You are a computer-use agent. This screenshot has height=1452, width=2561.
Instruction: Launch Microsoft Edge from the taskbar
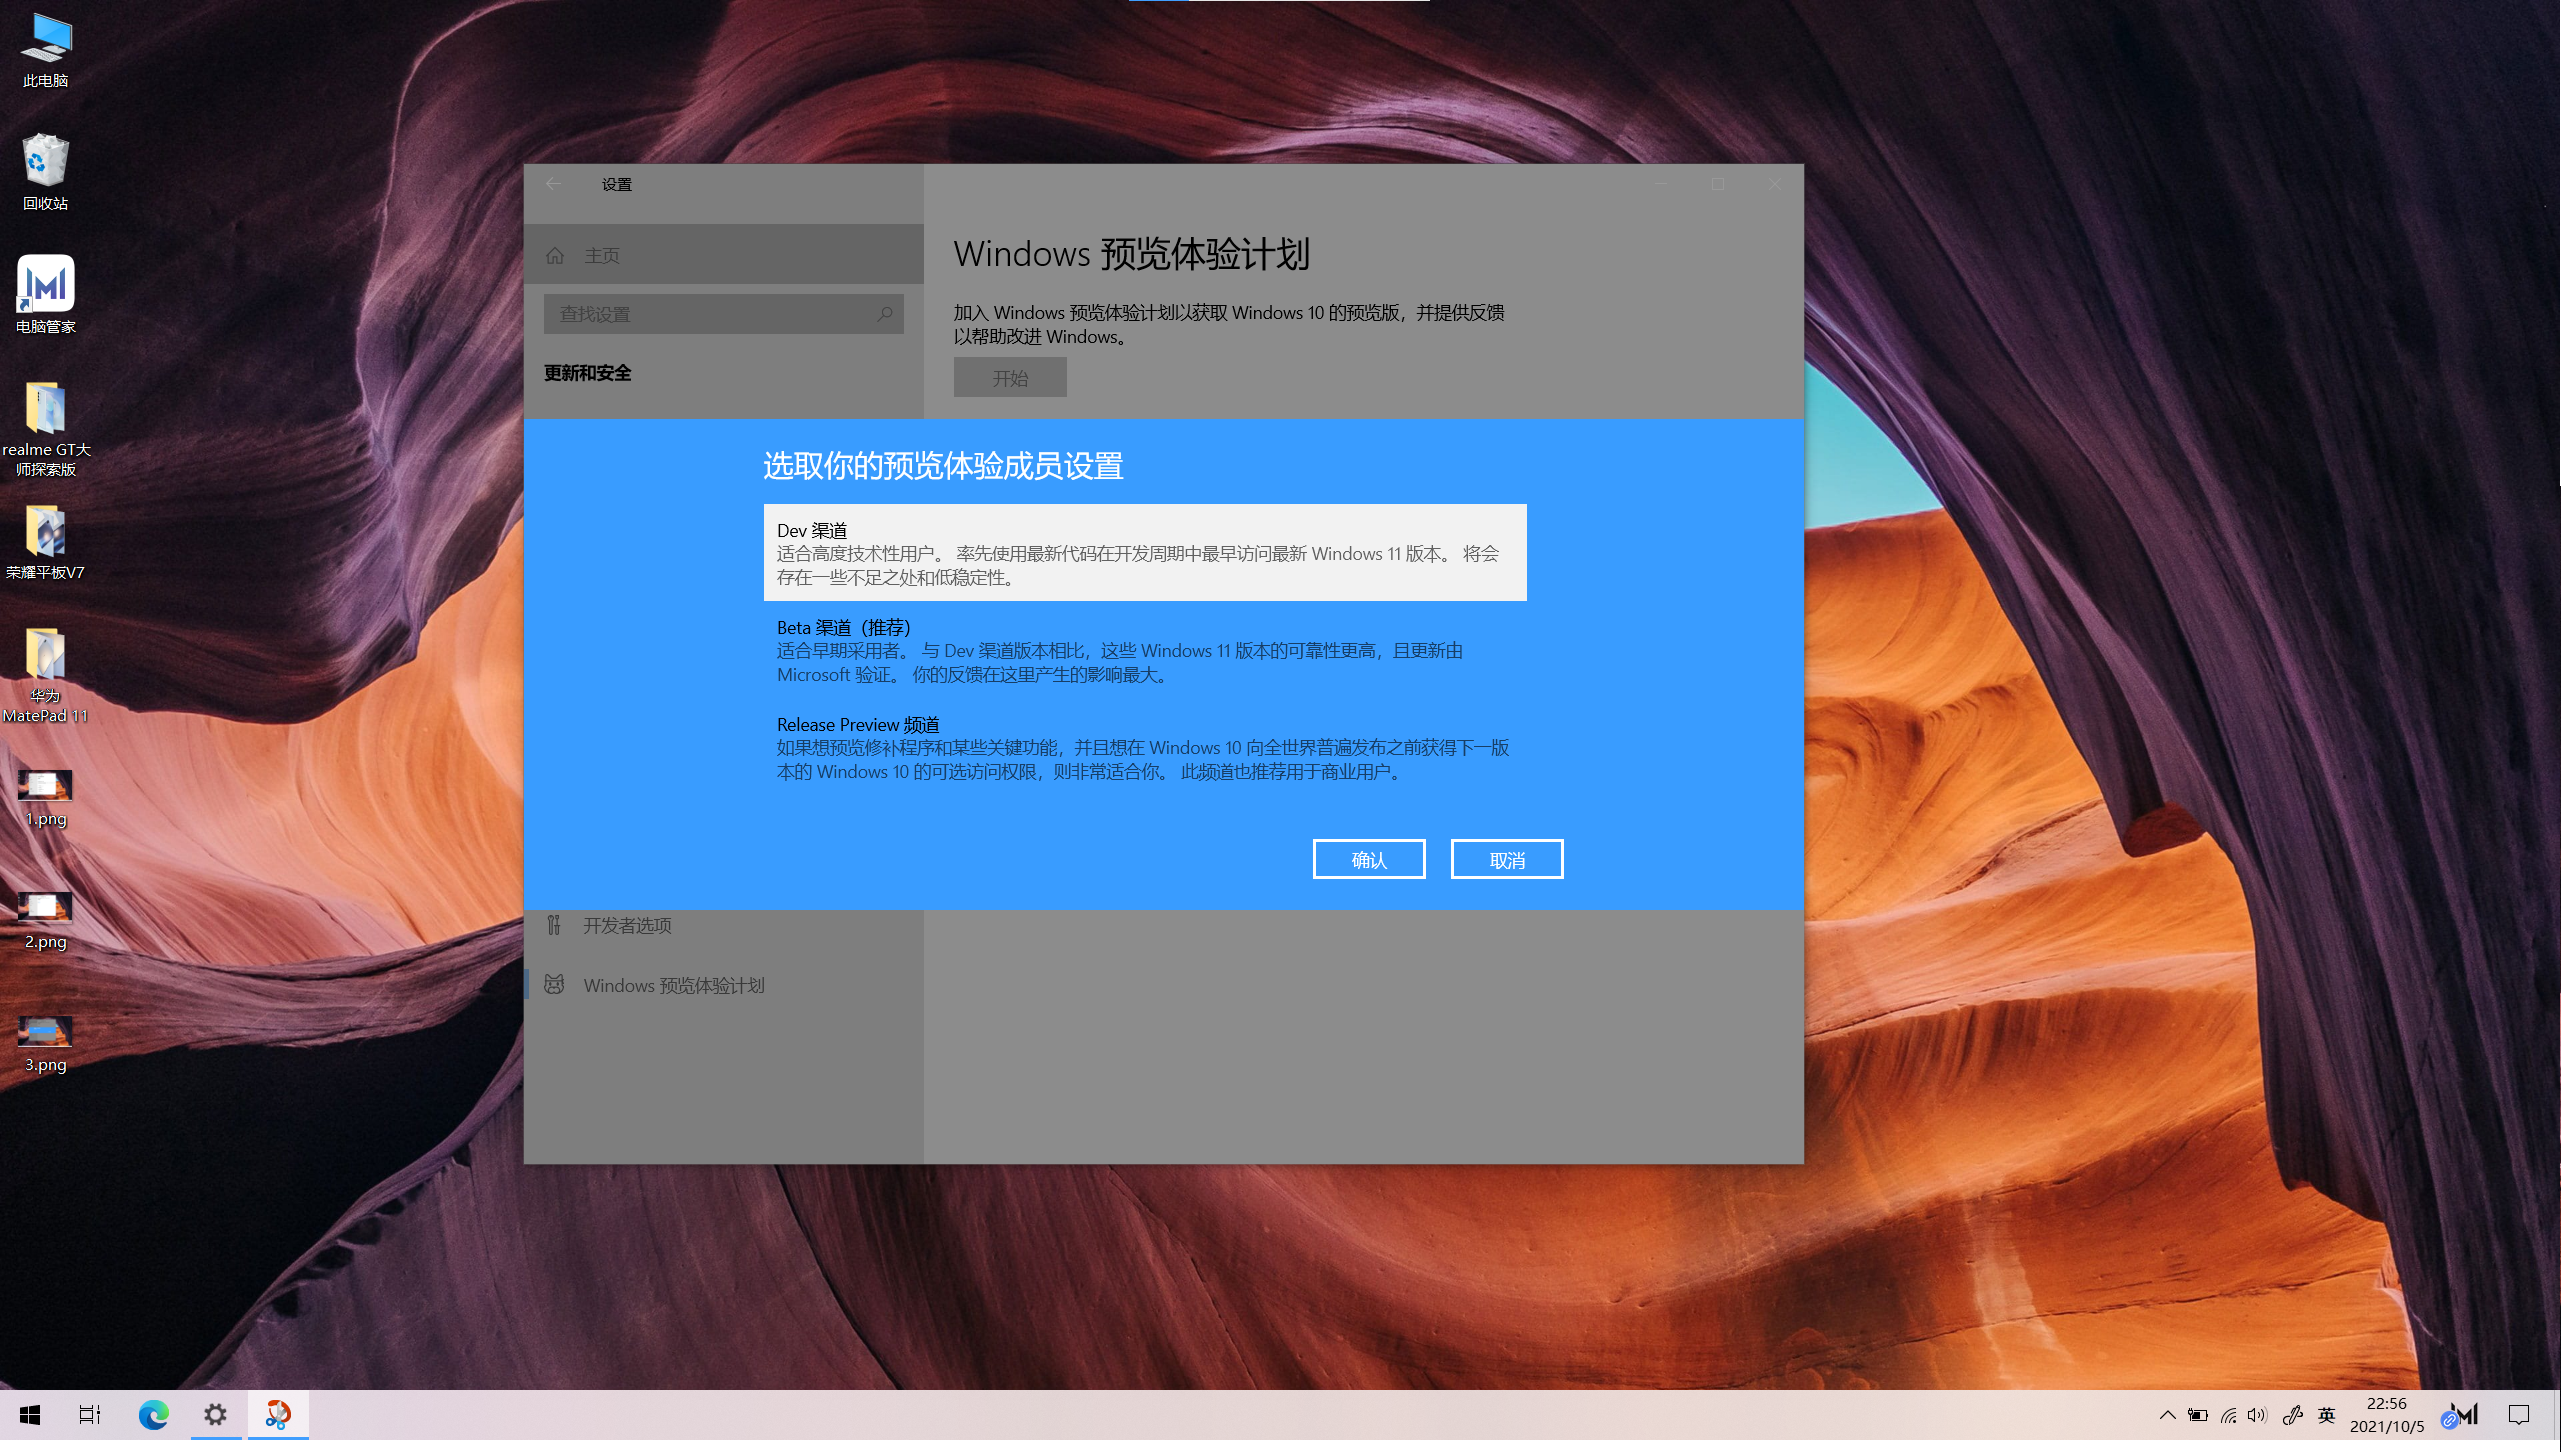click(153, 1414)
